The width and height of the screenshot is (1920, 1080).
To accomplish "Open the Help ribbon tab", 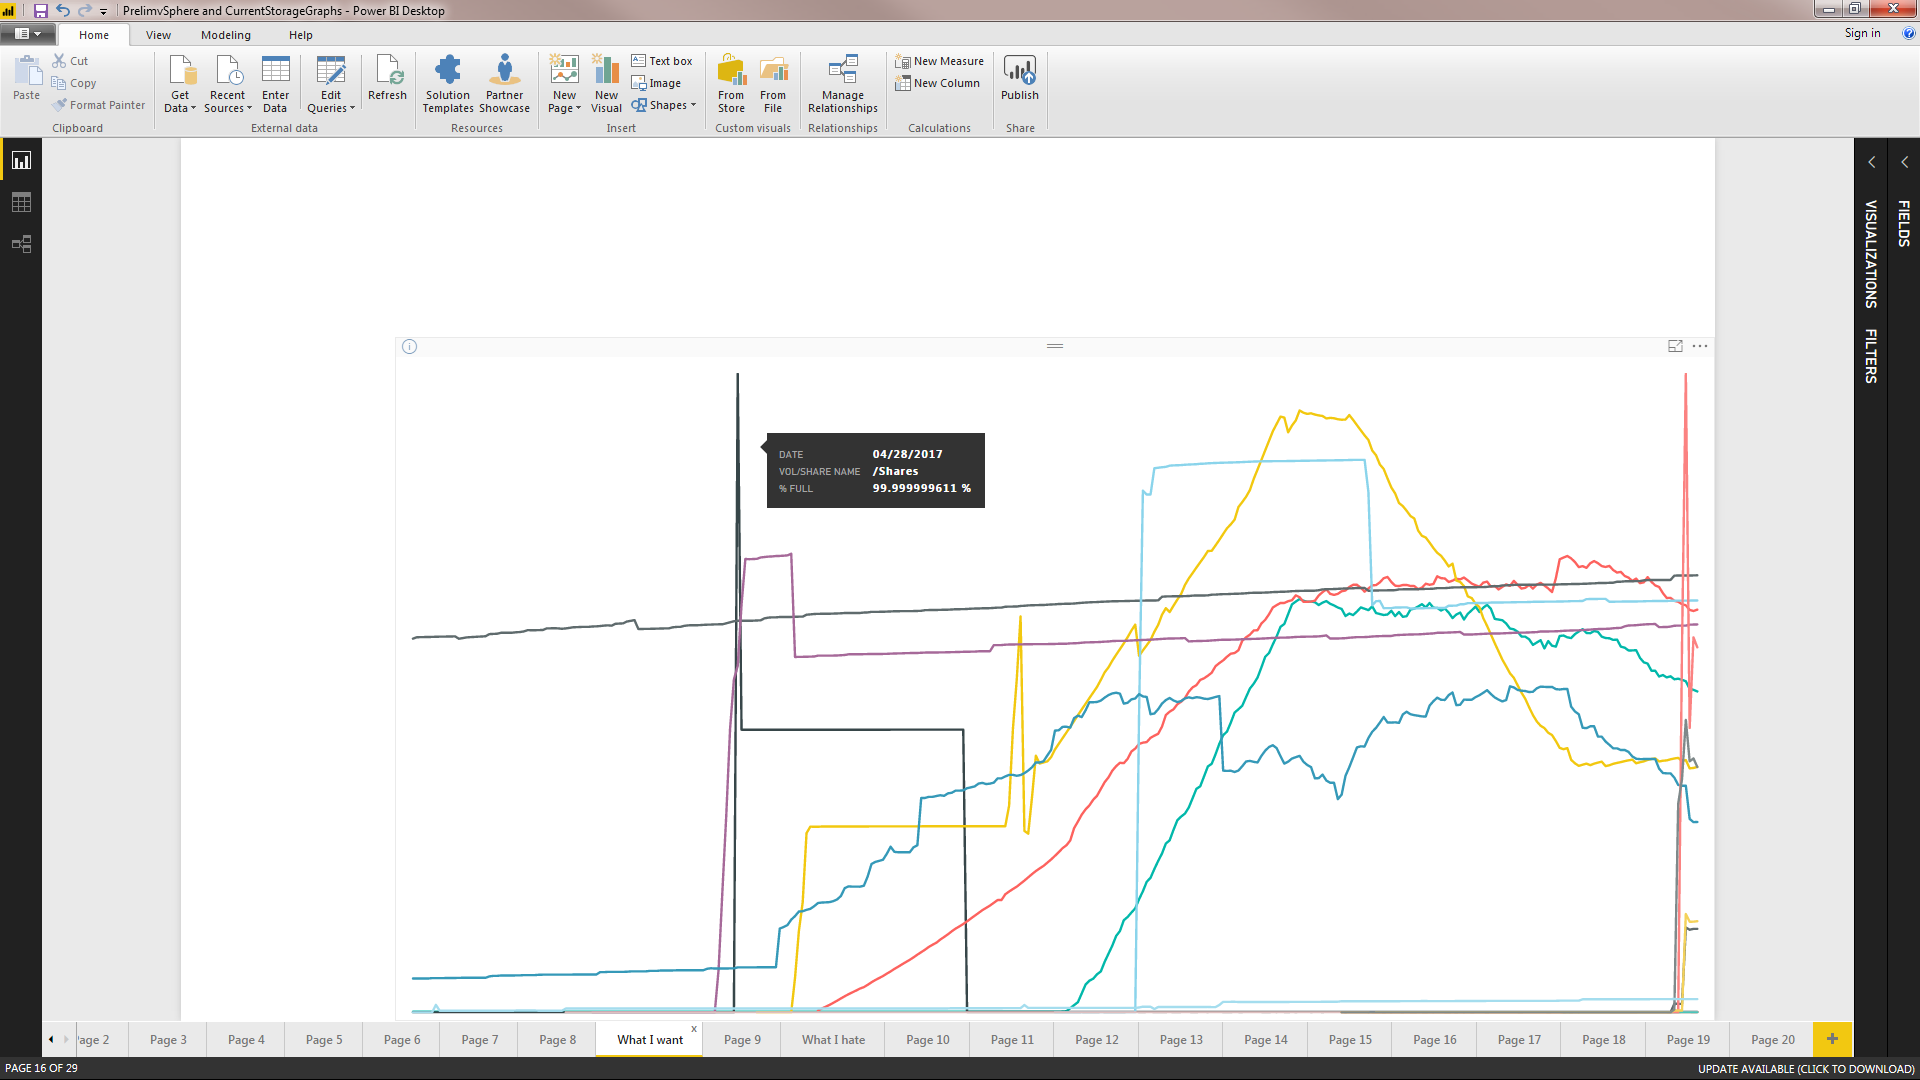I will (x=301, y=35).
